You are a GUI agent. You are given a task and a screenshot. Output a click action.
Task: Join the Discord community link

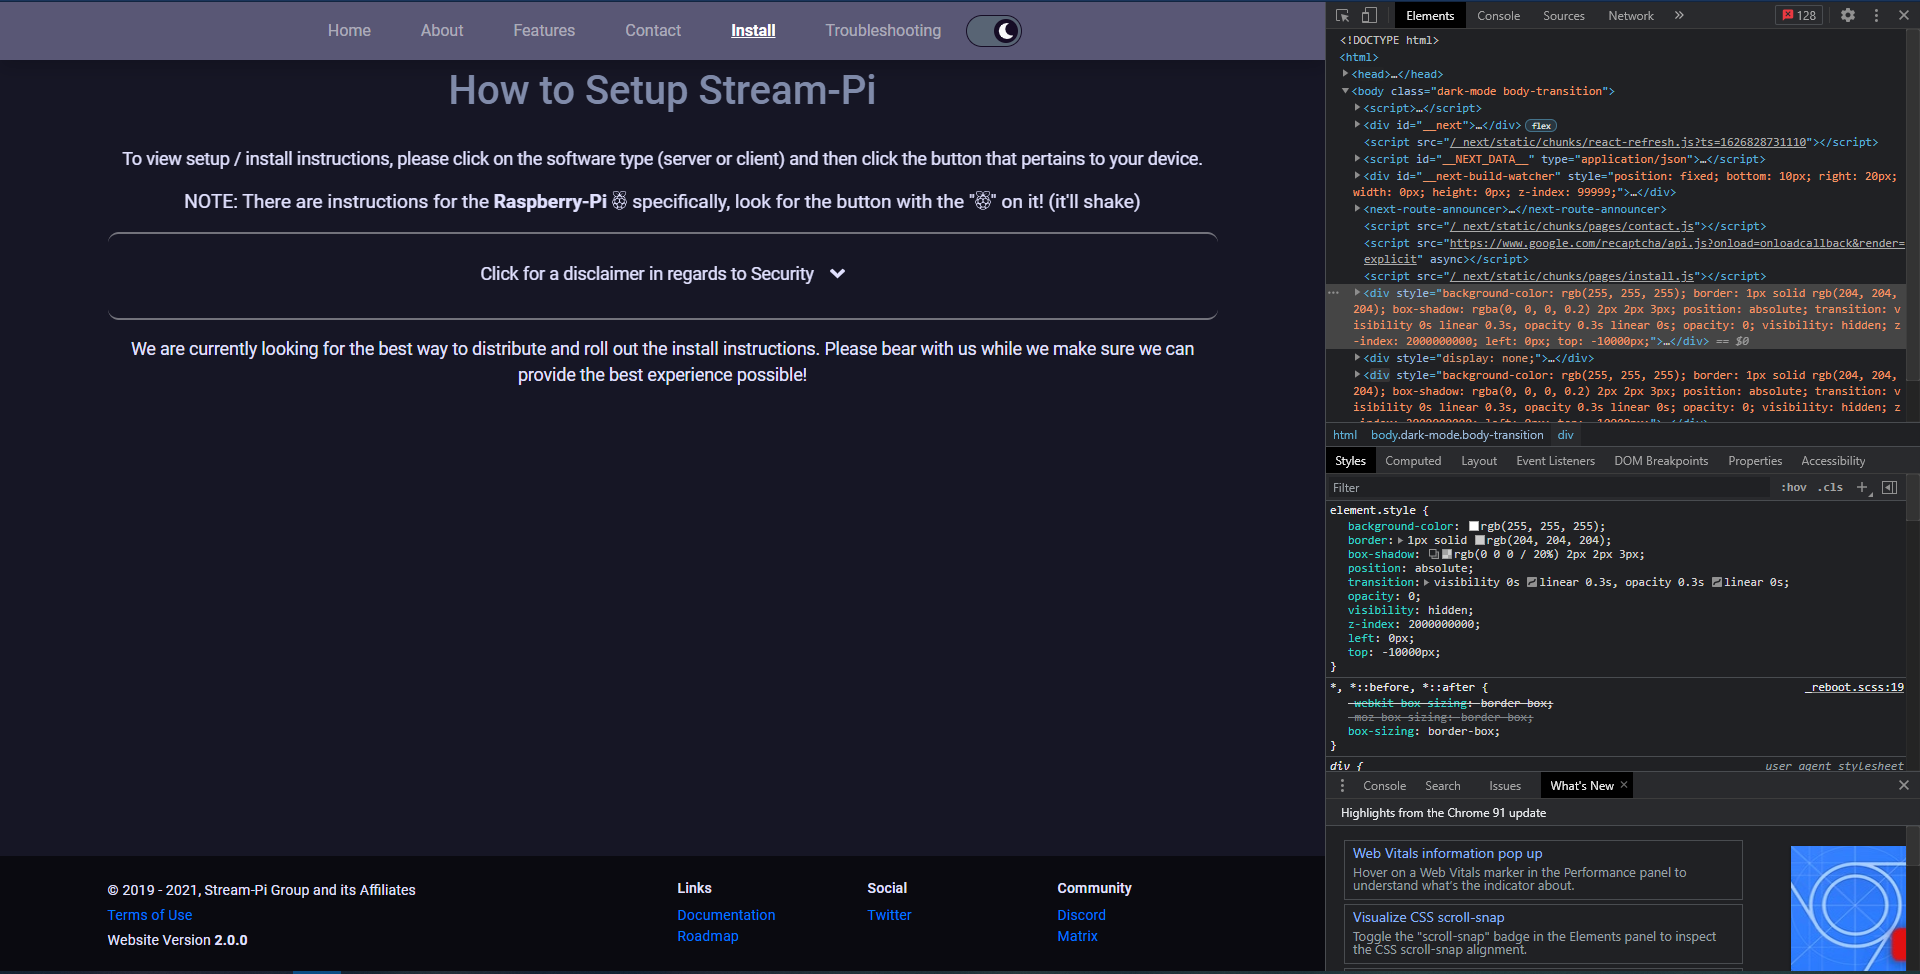pyautogui.click(x=1081, y=915)
